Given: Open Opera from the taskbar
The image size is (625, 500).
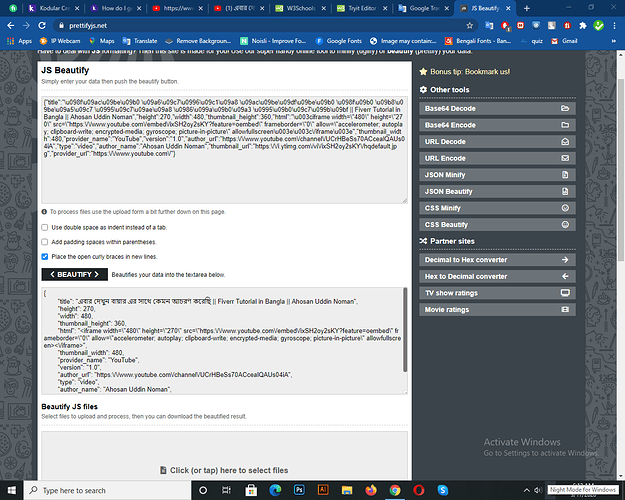Looking at the screenshot, I should 419,490.
